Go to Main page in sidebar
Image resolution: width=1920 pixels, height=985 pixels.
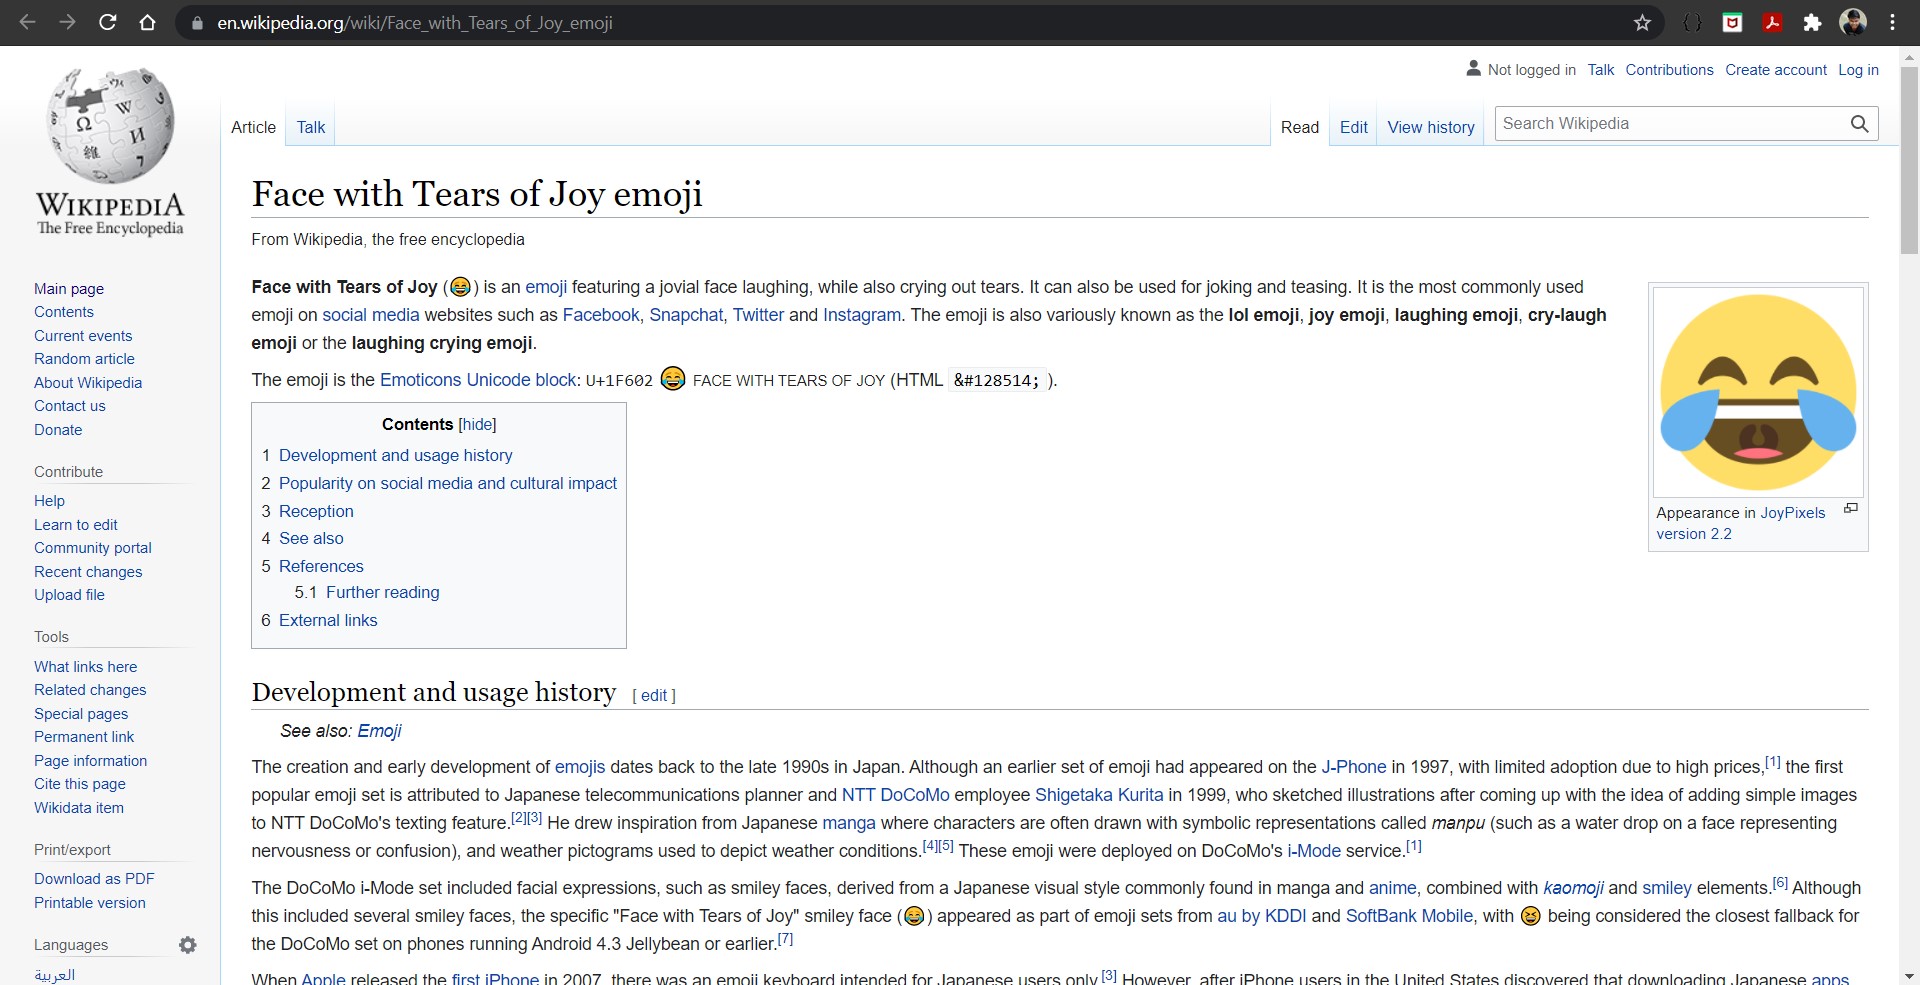point(69,289)
